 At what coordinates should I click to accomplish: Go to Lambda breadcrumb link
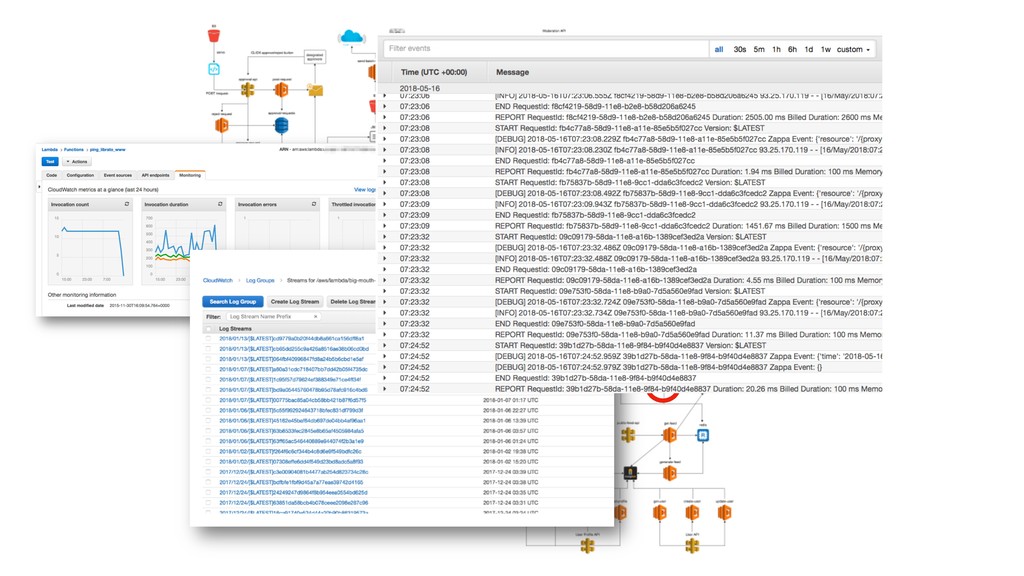pos(49,150)
